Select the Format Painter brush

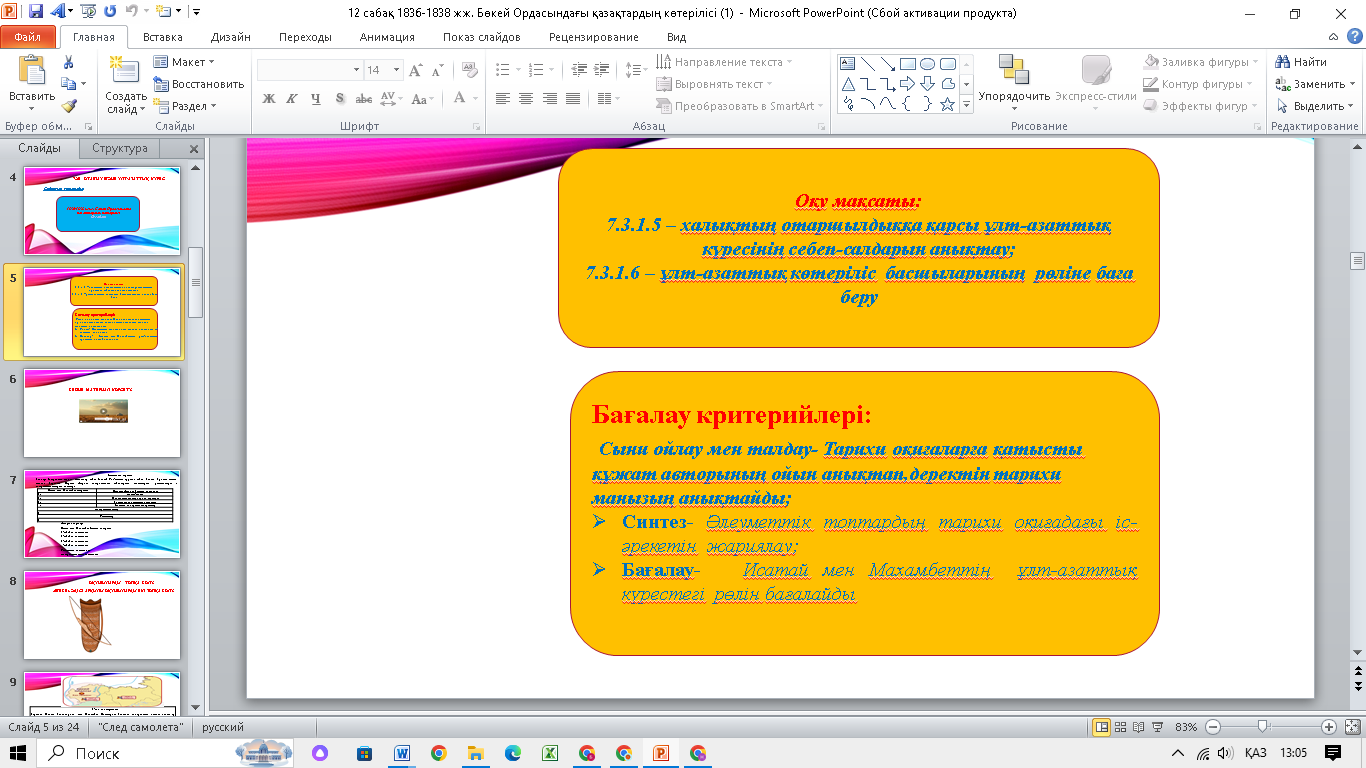pos(68,106)
